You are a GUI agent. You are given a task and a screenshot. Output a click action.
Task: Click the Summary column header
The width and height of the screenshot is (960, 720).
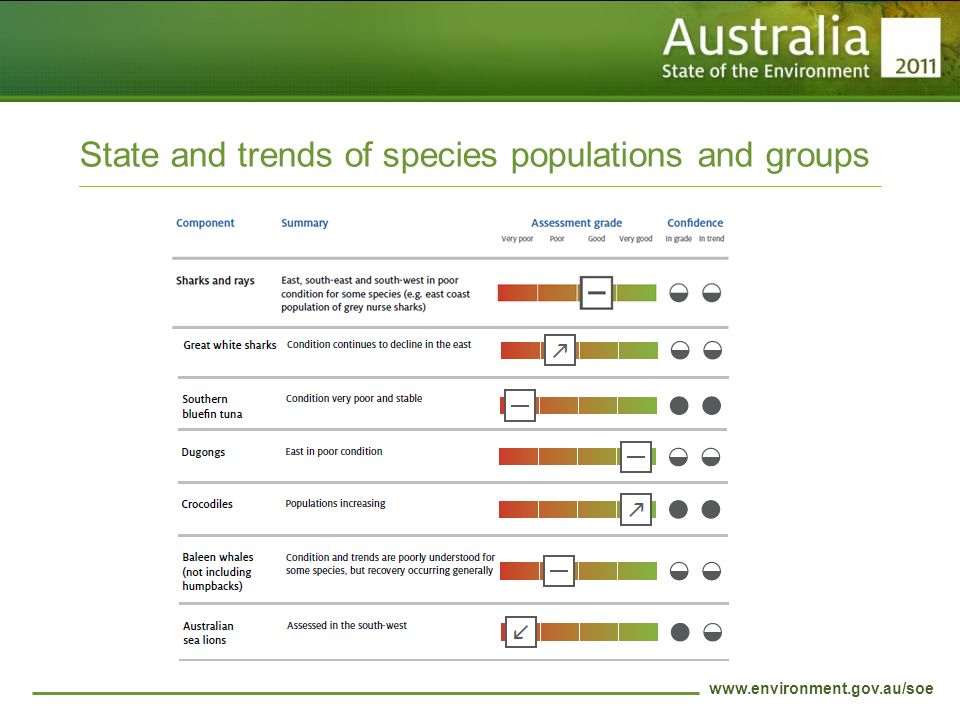pos(304,223)
